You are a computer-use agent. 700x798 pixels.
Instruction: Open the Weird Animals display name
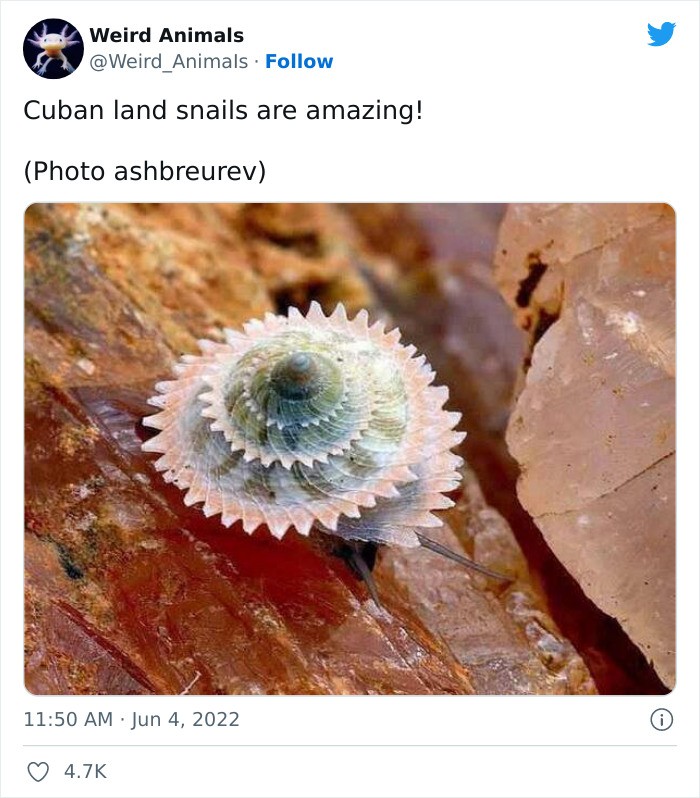click(166, 36)
